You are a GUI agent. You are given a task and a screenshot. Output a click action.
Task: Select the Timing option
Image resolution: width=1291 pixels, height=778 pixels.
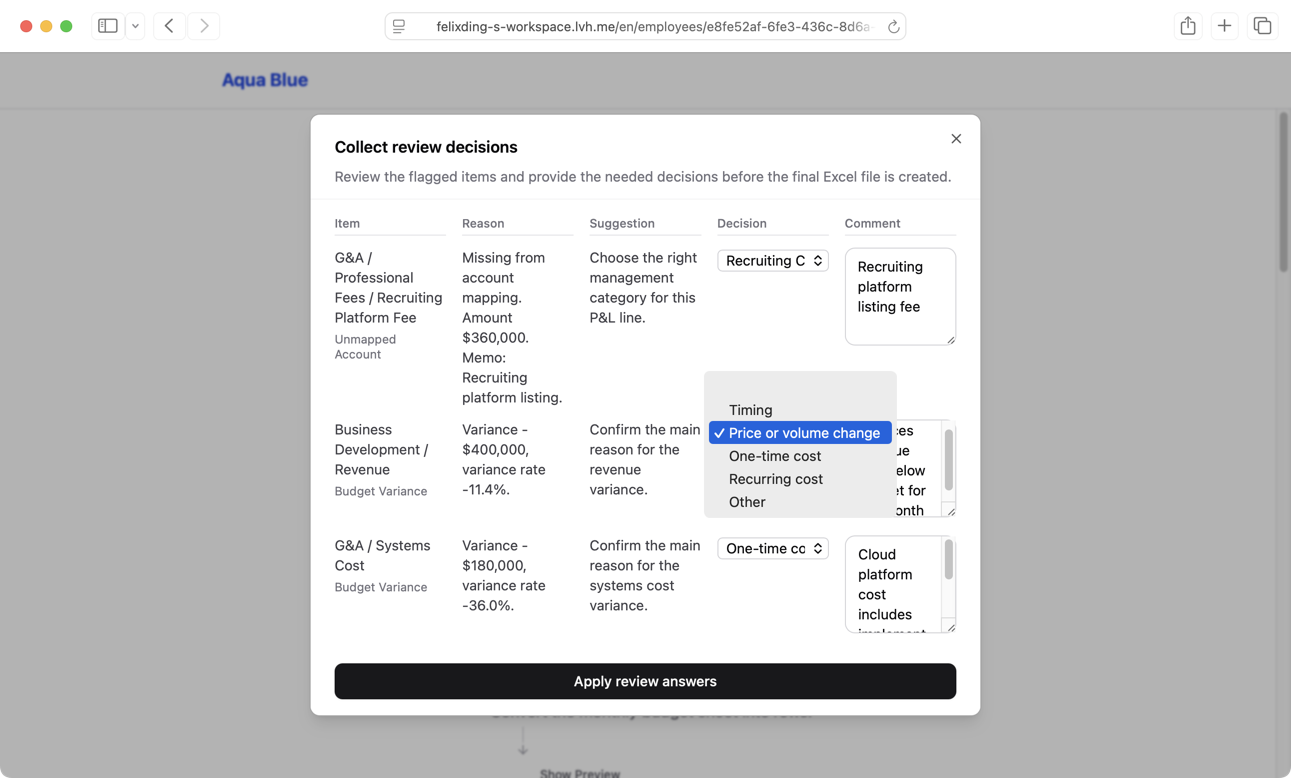point(800,410)
